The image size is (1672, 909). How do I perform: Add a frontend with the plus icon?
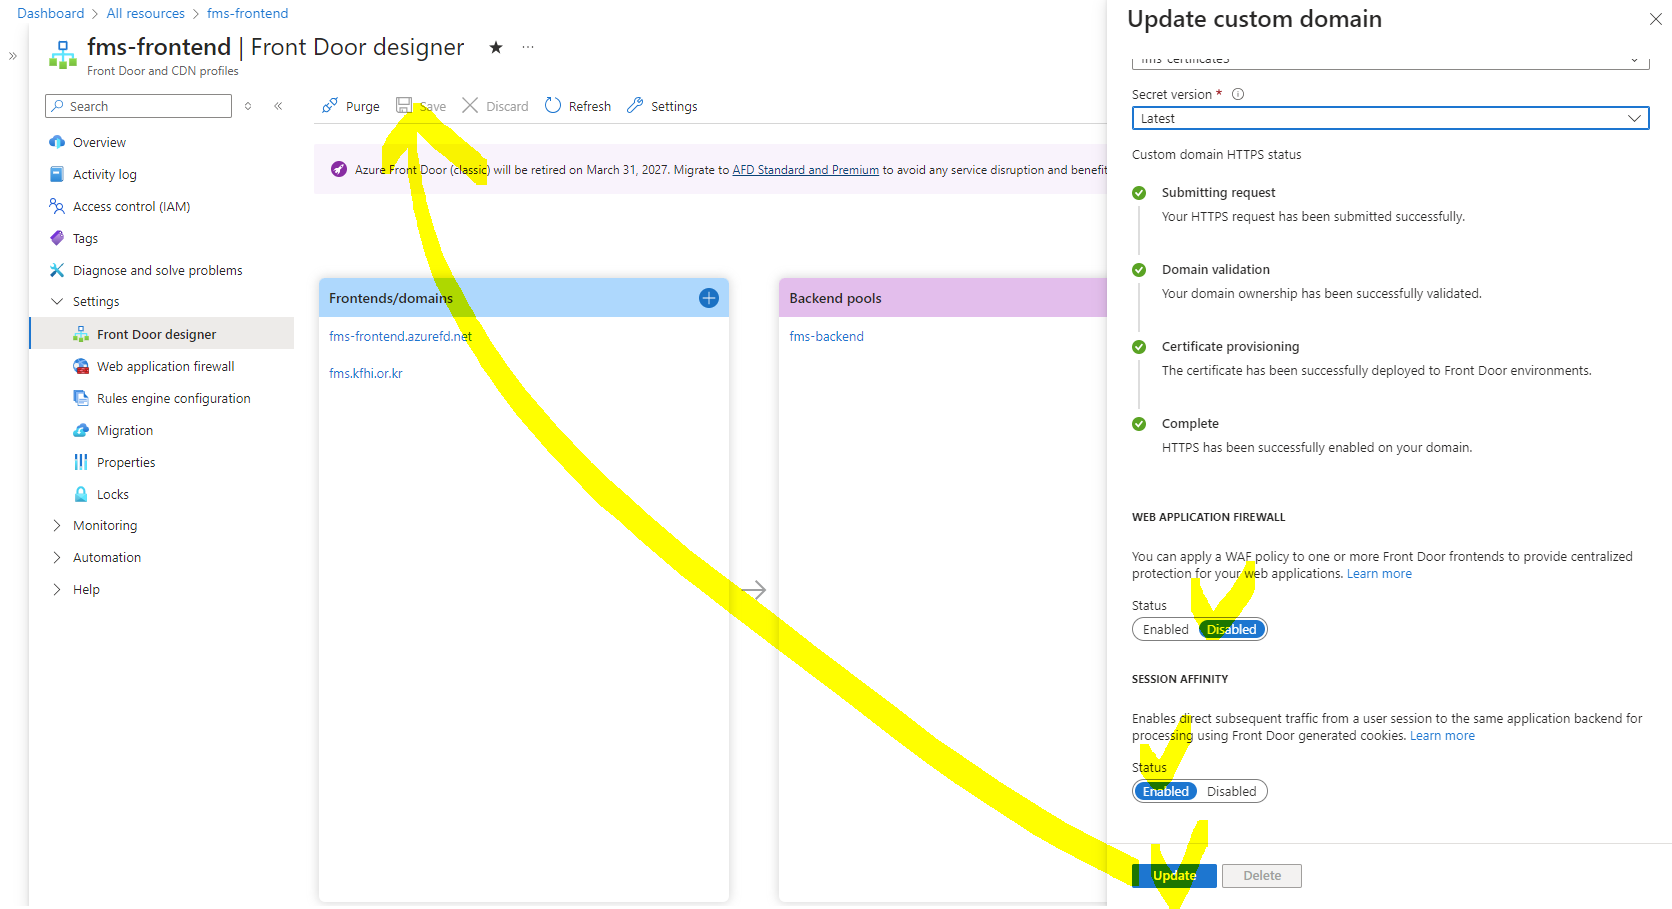coord(709,298)
